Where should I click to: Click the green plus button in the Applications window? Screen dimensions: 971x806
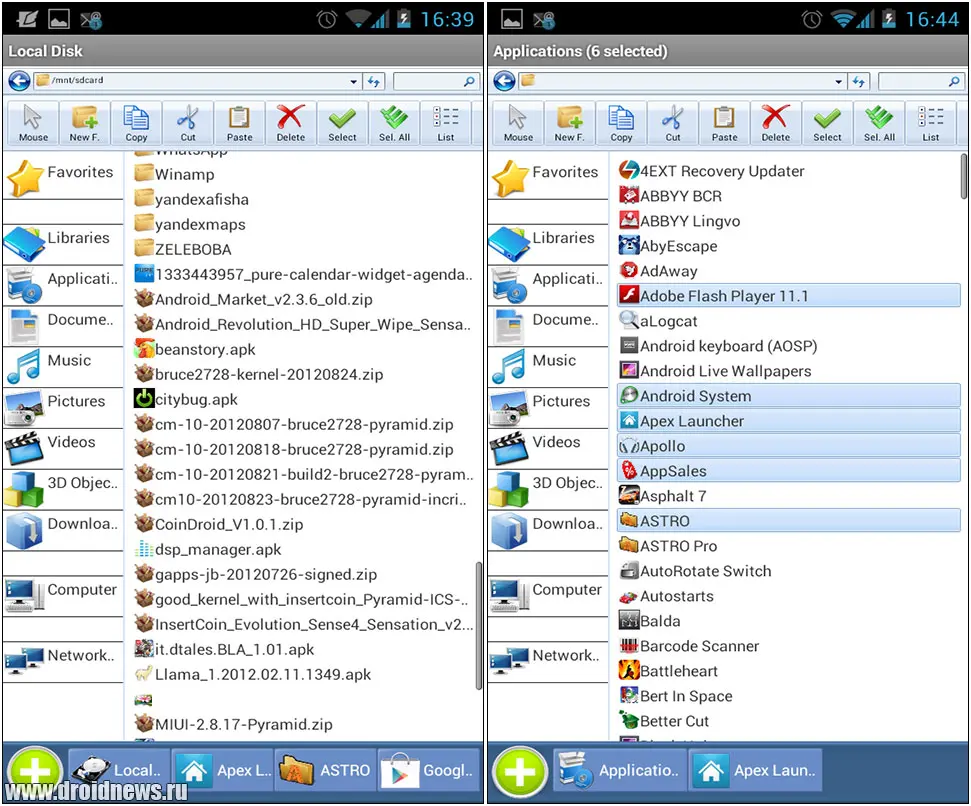click(x=520, y=772)
